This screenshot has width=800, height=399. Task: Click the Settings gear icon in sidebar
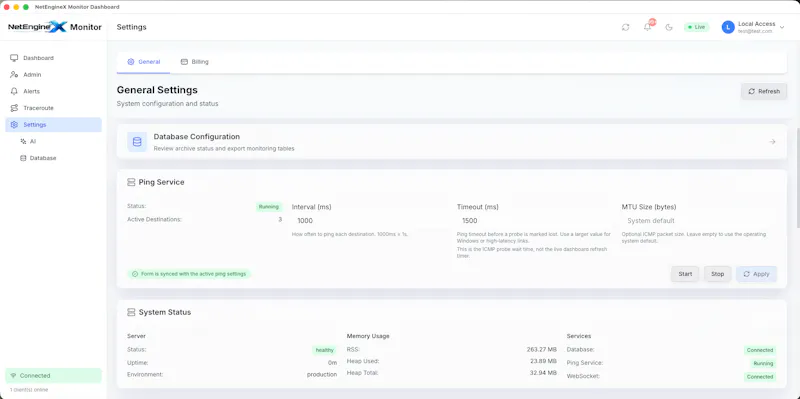pyautogui.click(x=14, y=124)
